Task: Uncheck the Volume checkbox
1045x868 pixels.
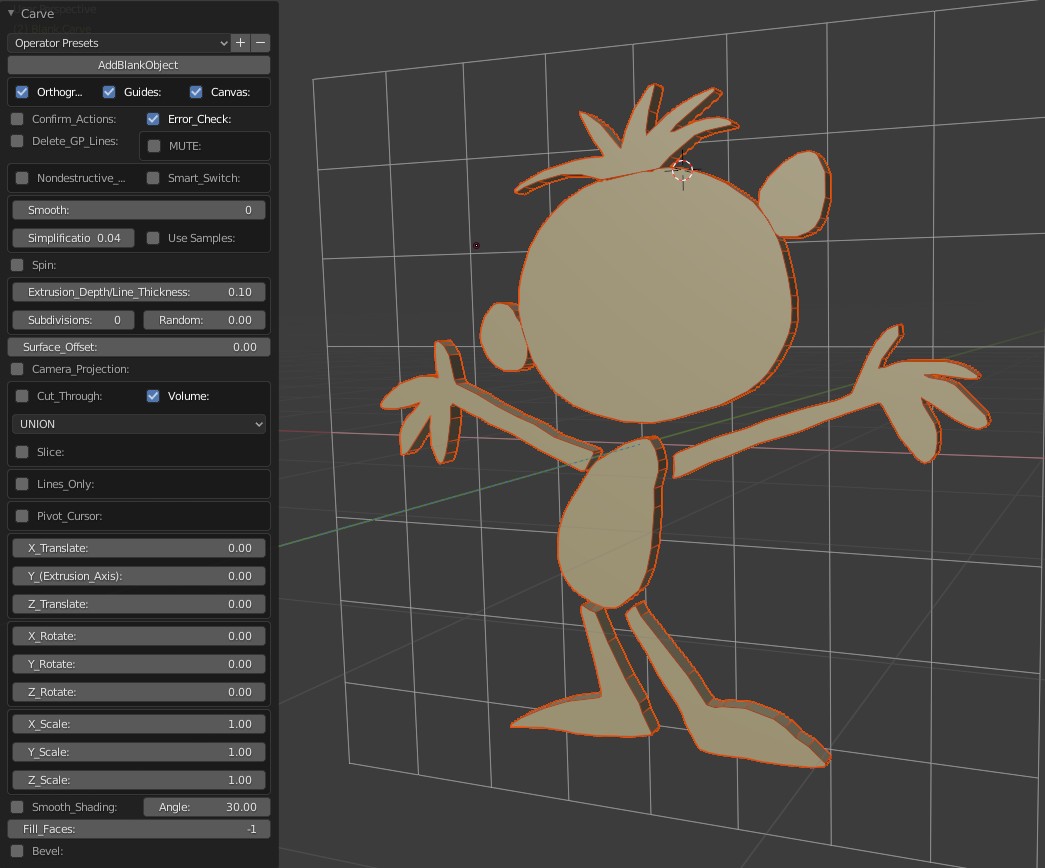Action: (153, 396)
